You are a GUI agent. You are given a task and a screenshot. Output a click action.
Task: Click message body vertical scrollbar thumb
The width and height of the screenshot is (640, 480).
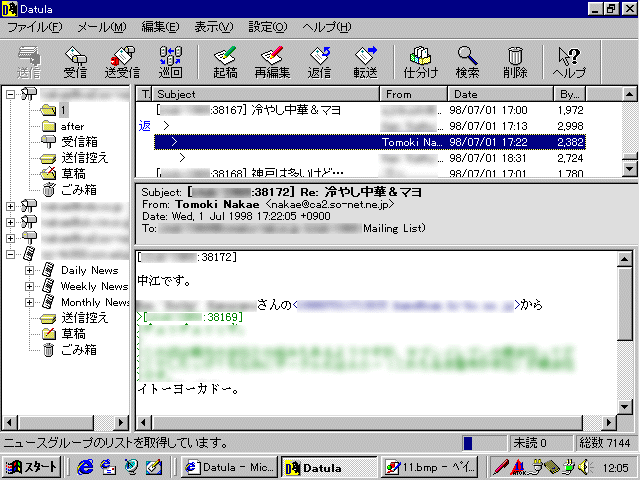coord(625,304)
